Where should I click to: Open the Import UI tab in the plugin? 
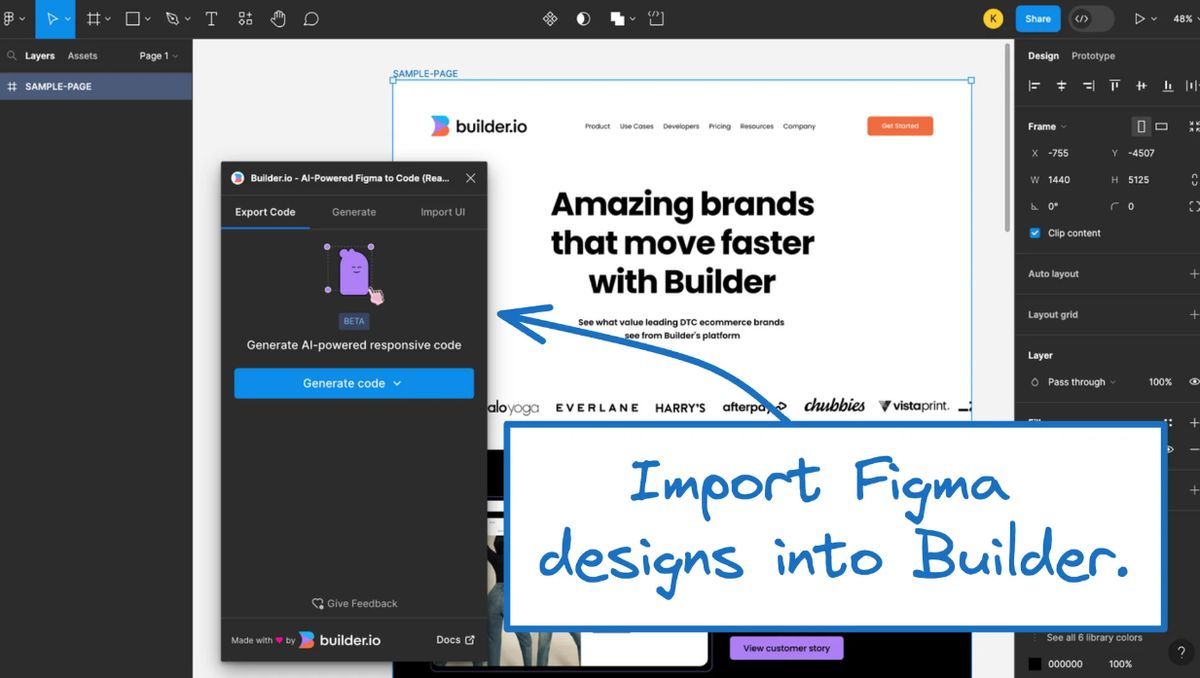click(x=443, y=212)
